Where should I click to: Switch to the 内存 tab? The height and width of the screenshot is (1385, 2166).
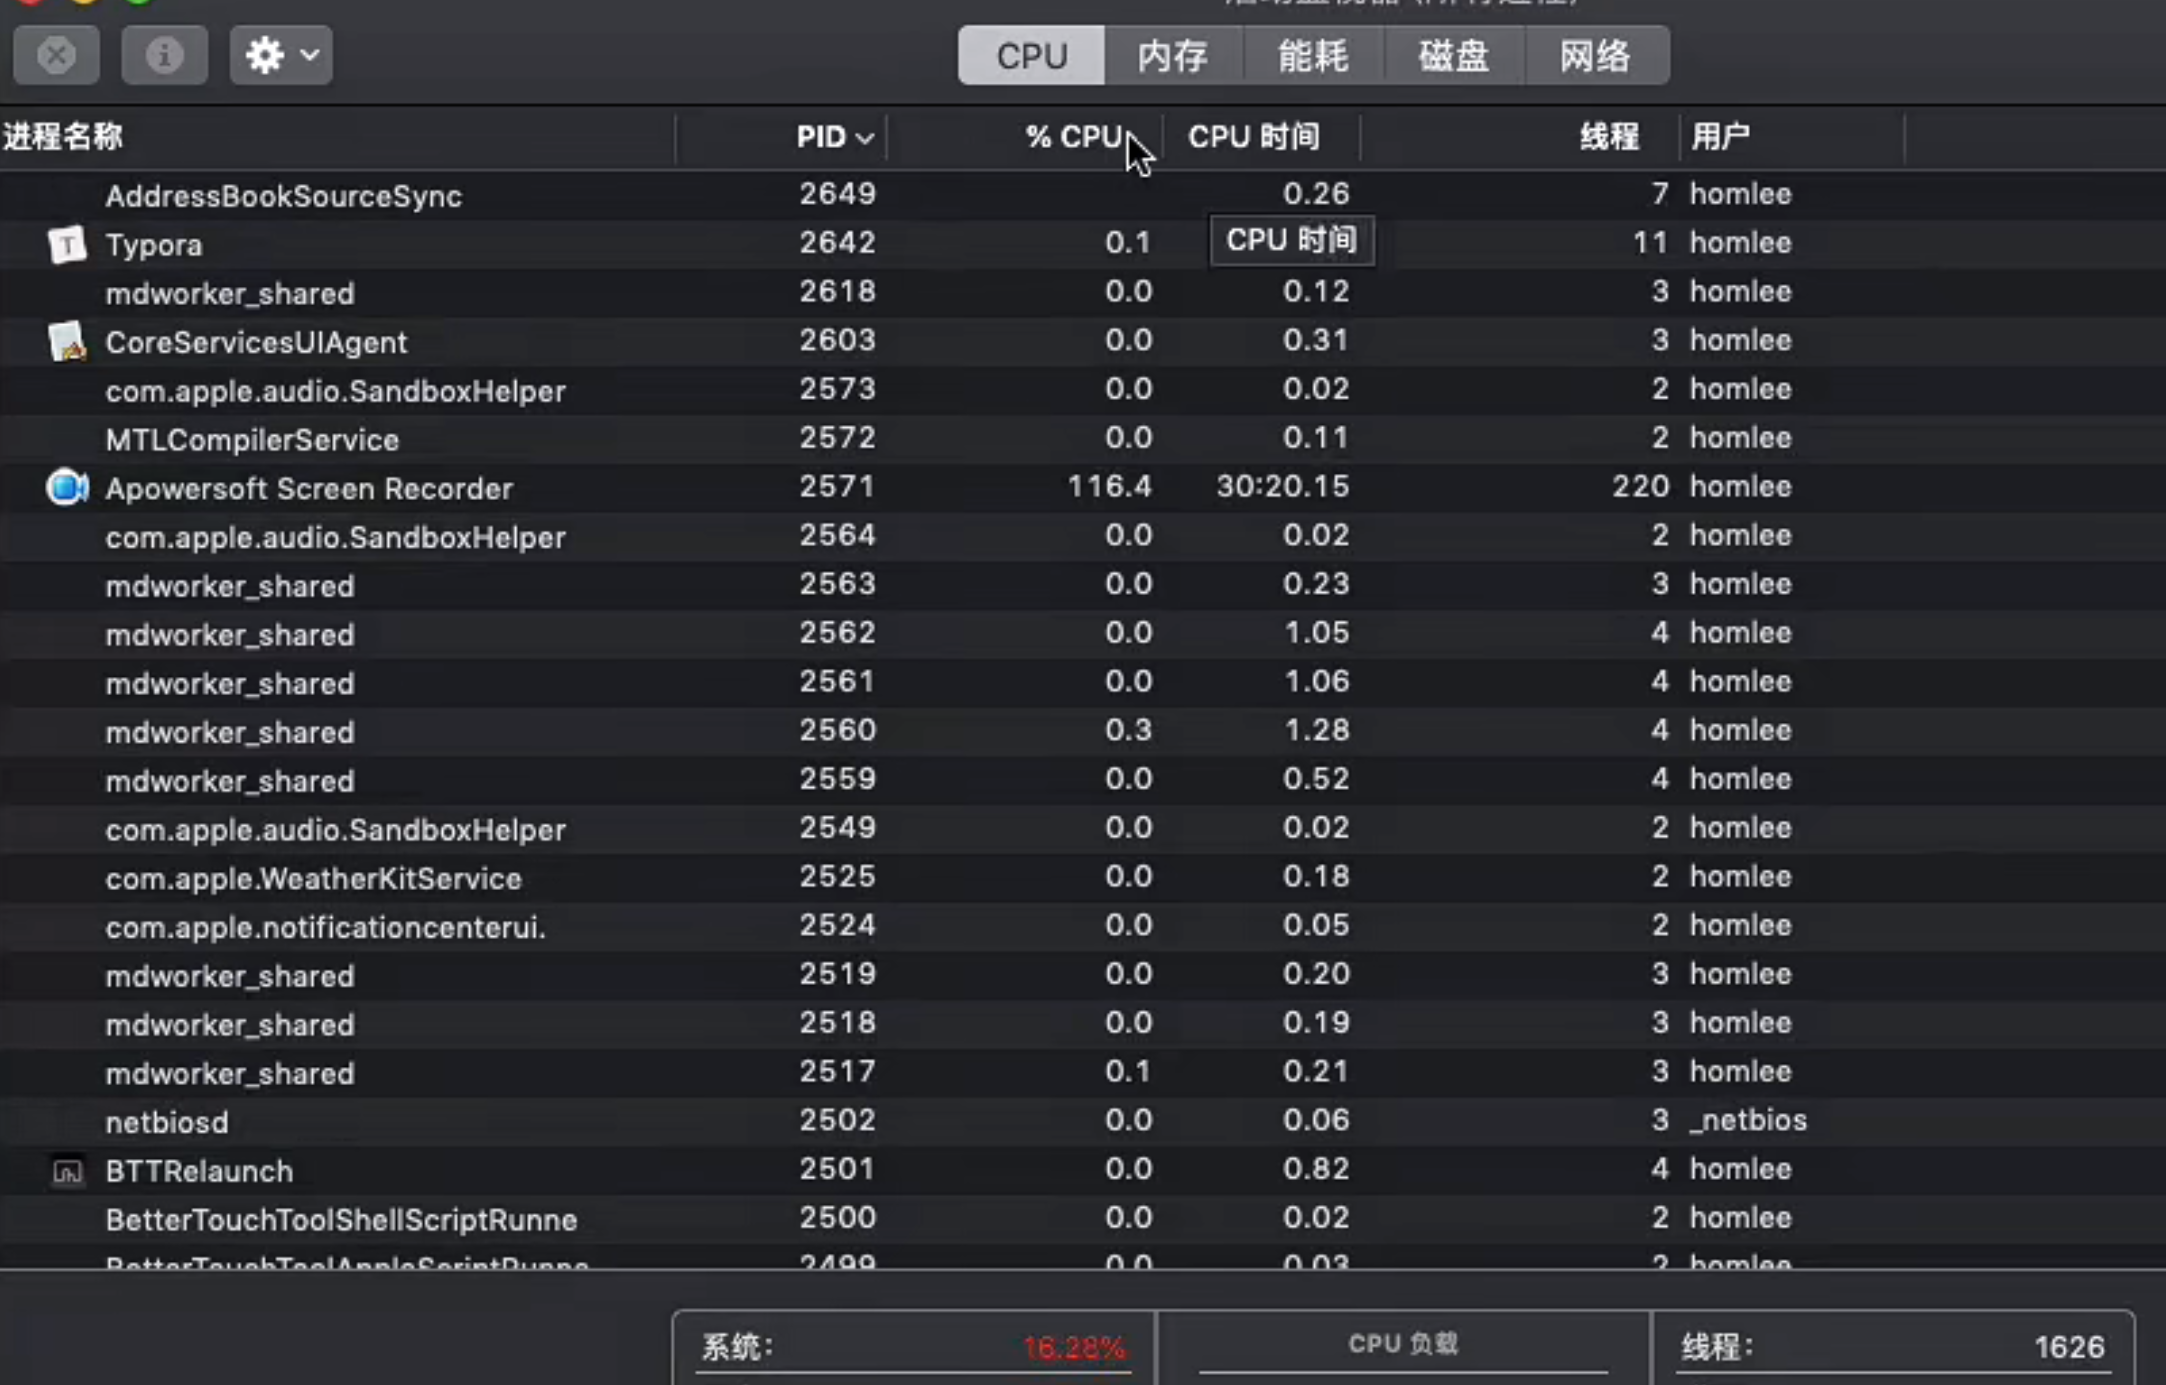click(1173, 56)
